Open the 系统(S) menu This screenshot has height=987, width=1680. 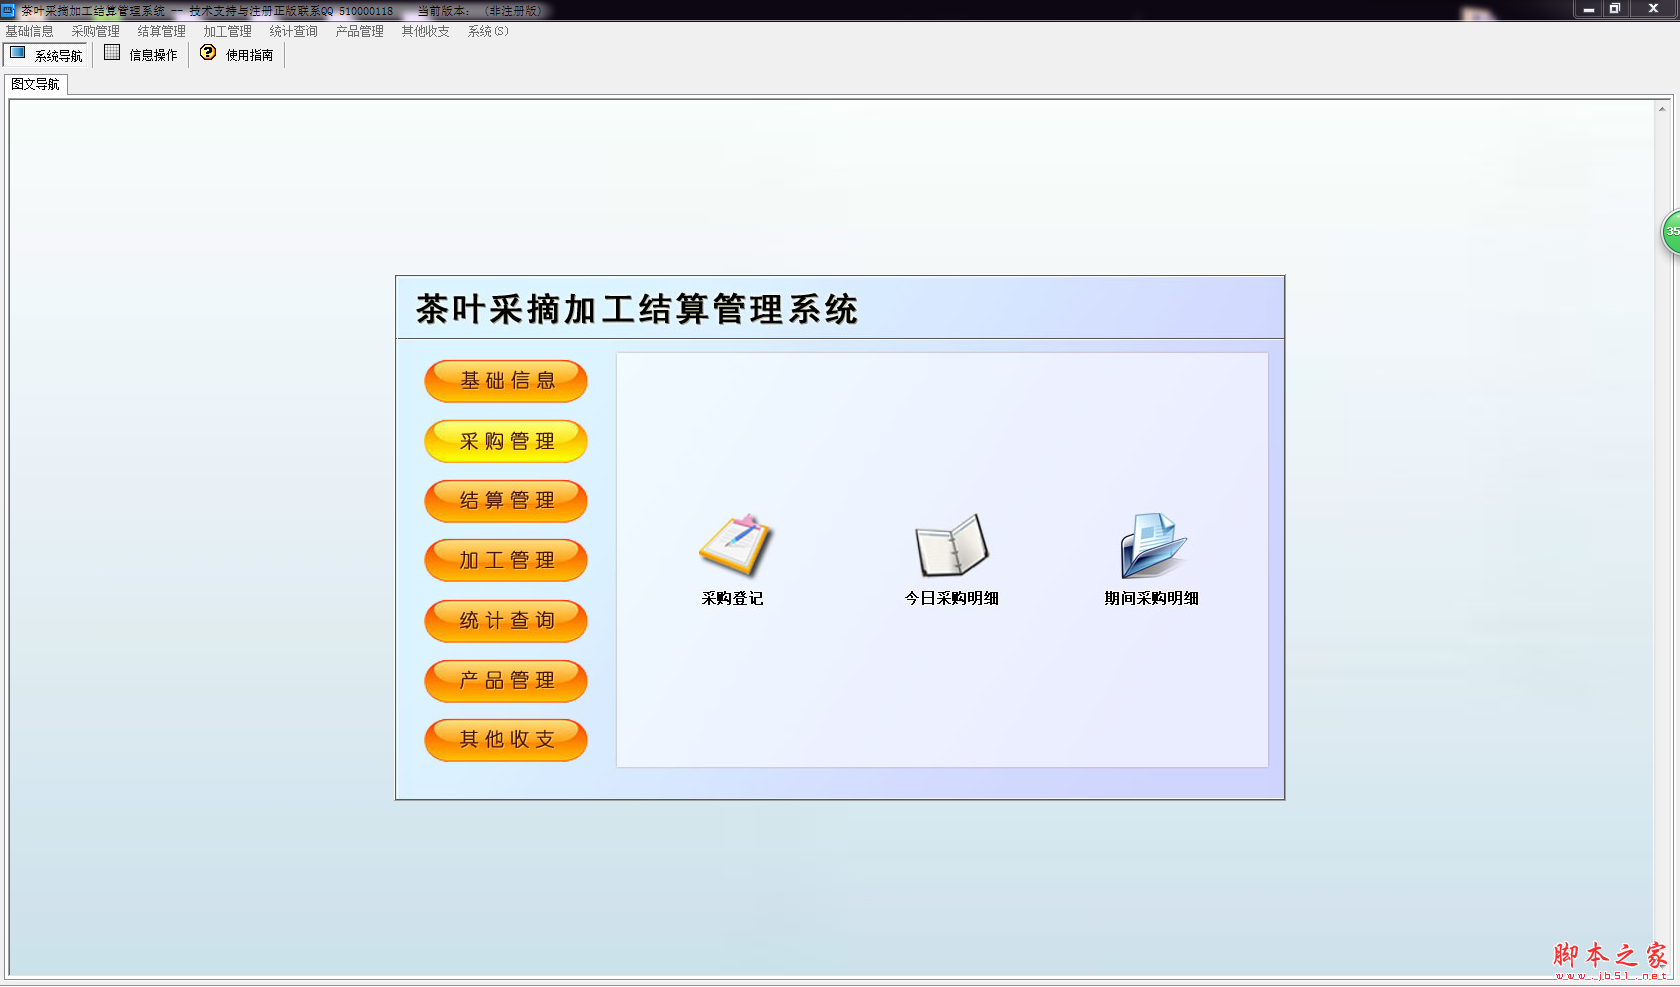[486, 31]
